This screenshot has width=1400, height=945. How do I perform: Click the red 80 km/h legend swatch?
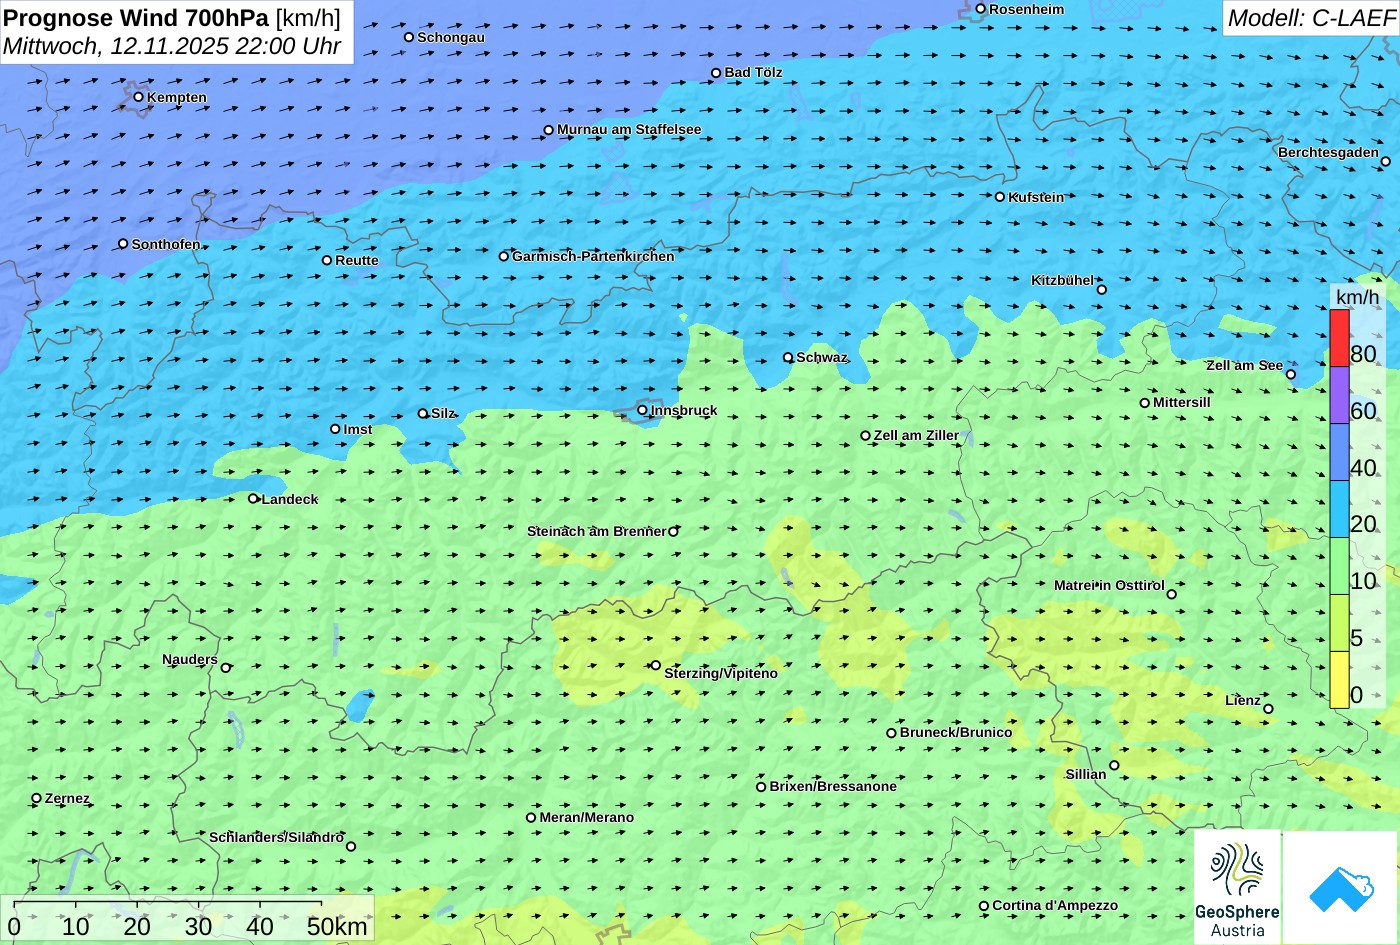[x=1340, y=339]
